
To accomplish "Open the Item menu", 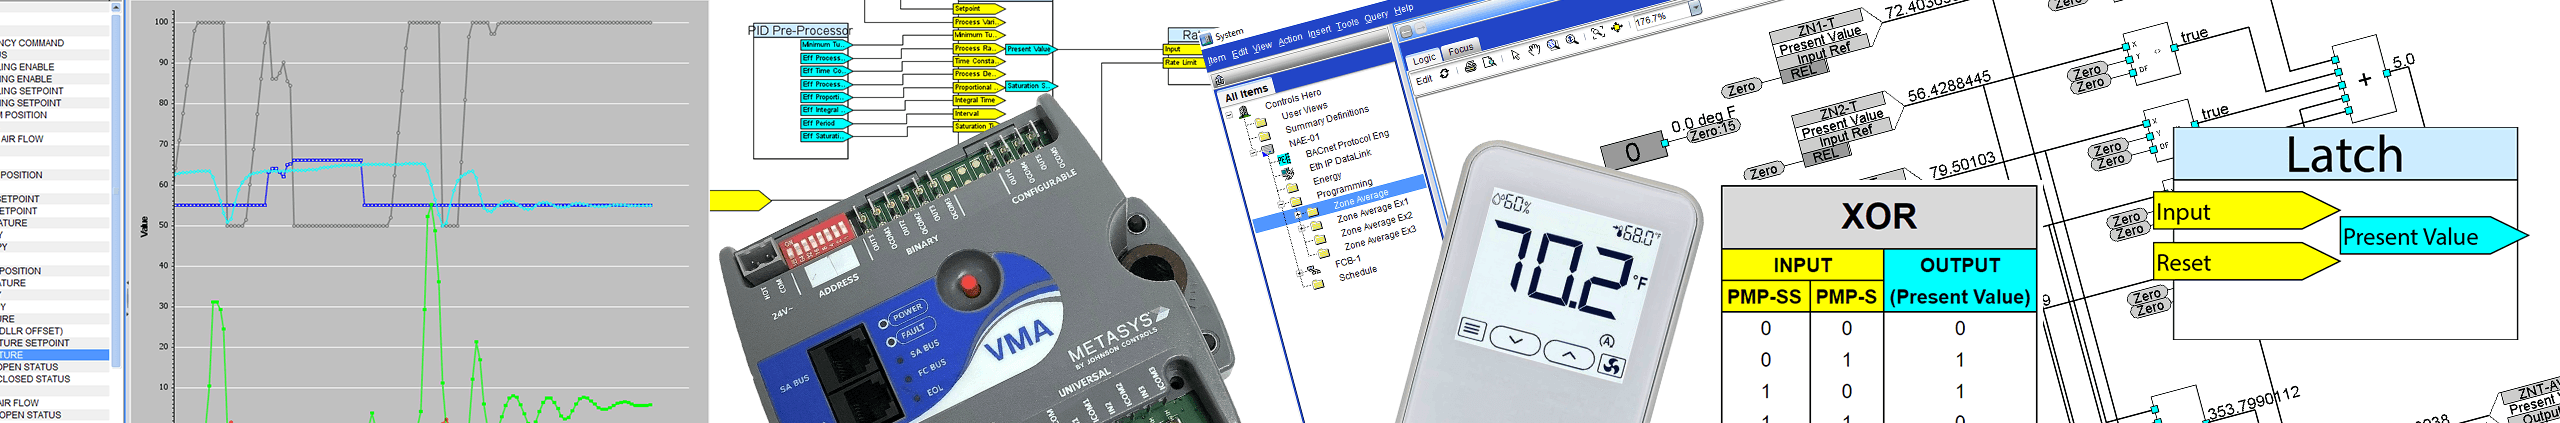I will point(1217,60).
